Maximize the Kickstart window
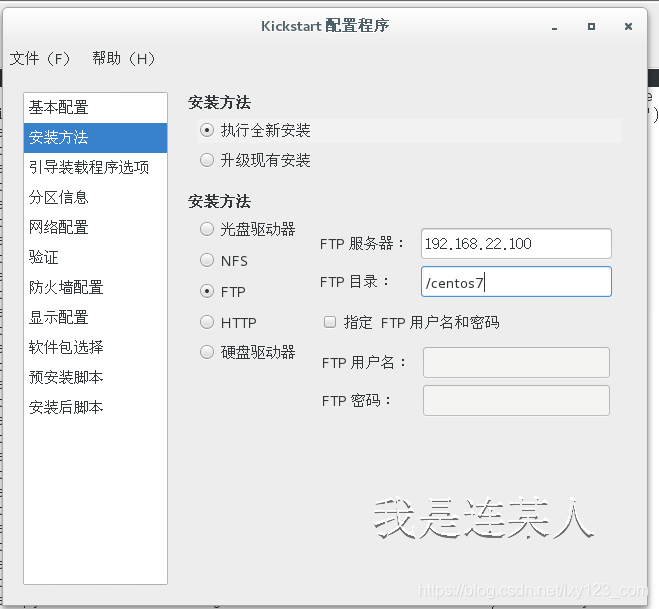 [x=591, y=26]
